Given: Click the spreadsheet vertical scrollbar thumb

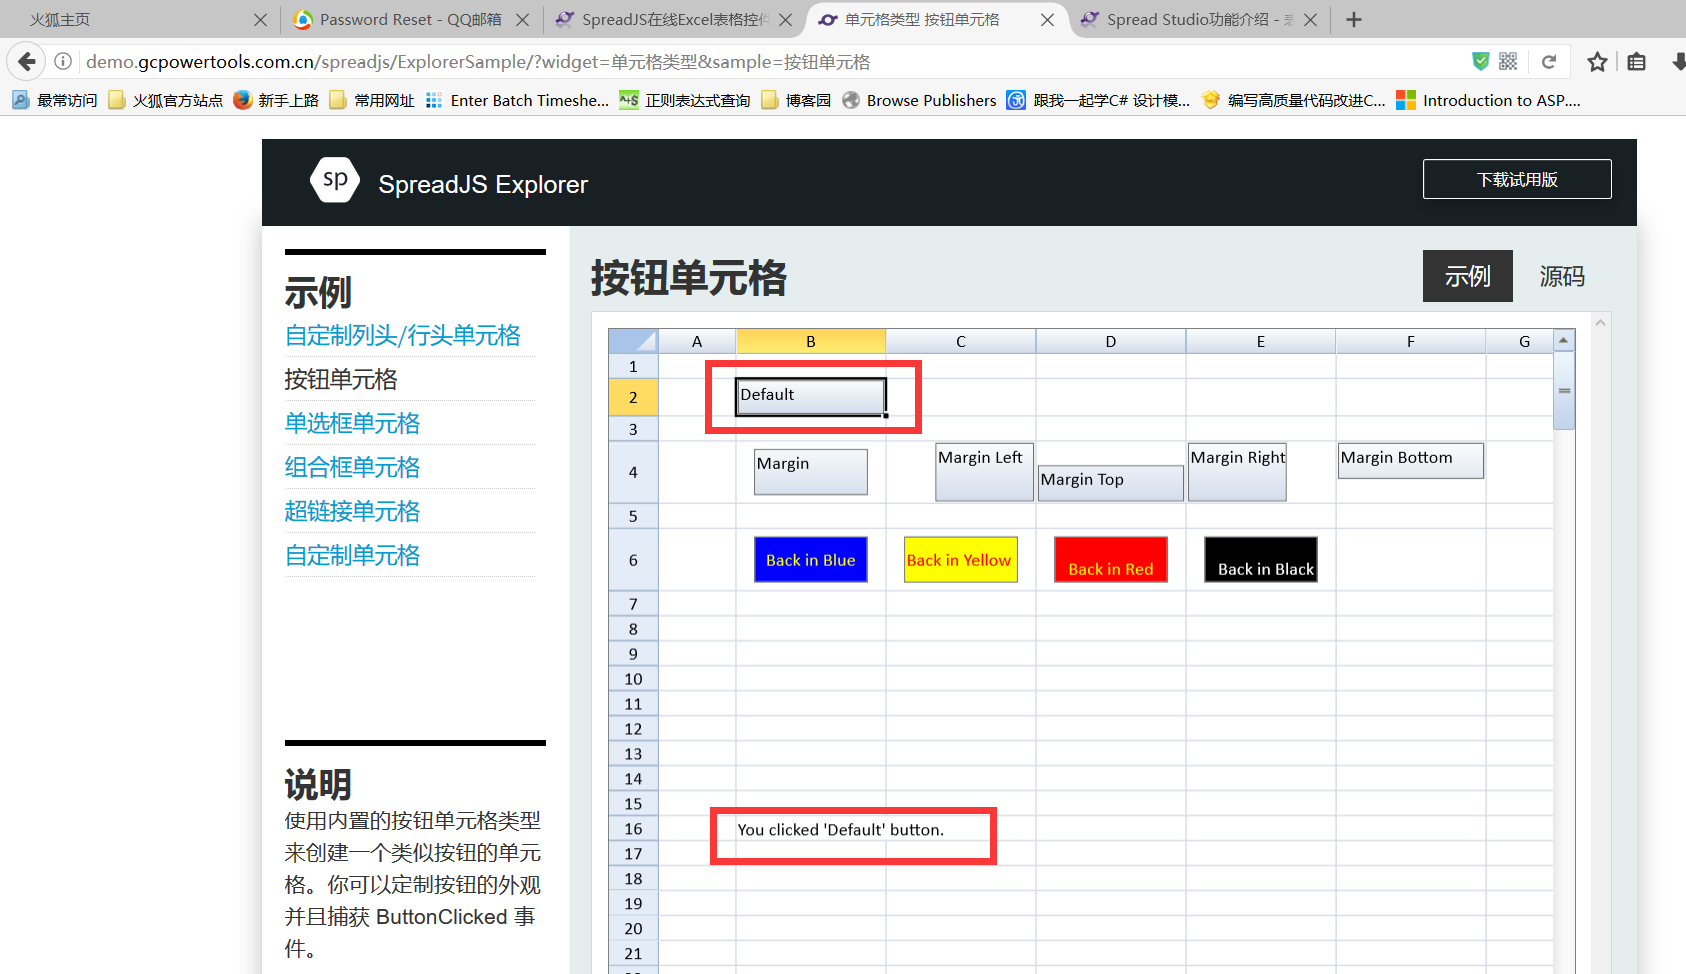Looking at the screenshot, I should point(1564,391).
